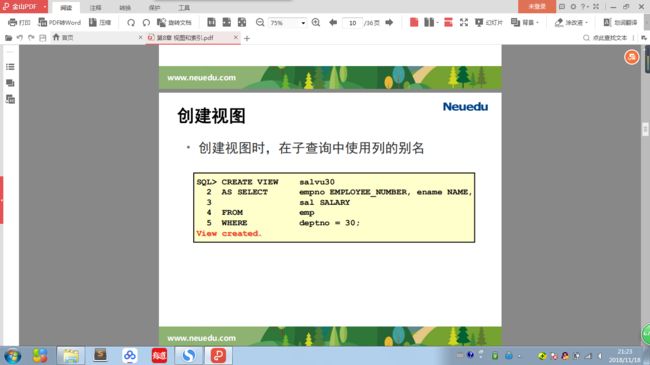Screen dimensions: 650x365
Task: Open the 背景 background dropdown
Action: [x=525, y=22]
